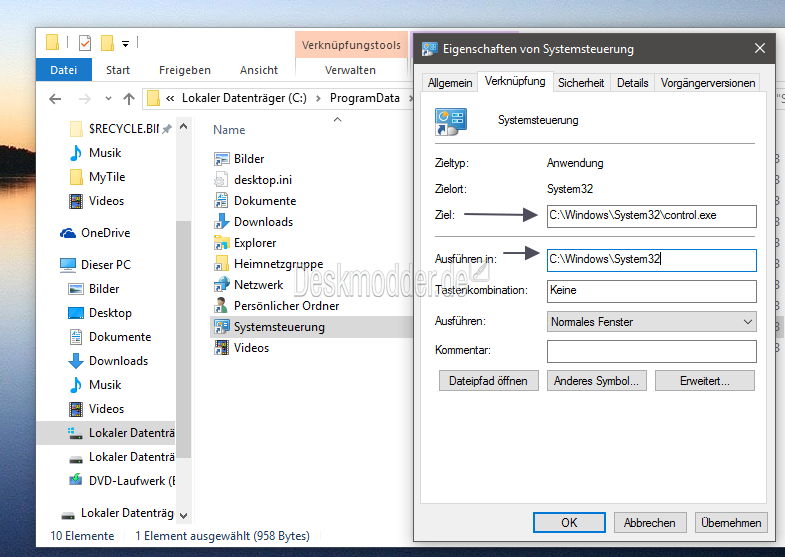Viewport: 785px width, 557px height.
Task: Select the Downloads shortcut icon in file list
Action: pyautogui.click(x=221, y=222)
